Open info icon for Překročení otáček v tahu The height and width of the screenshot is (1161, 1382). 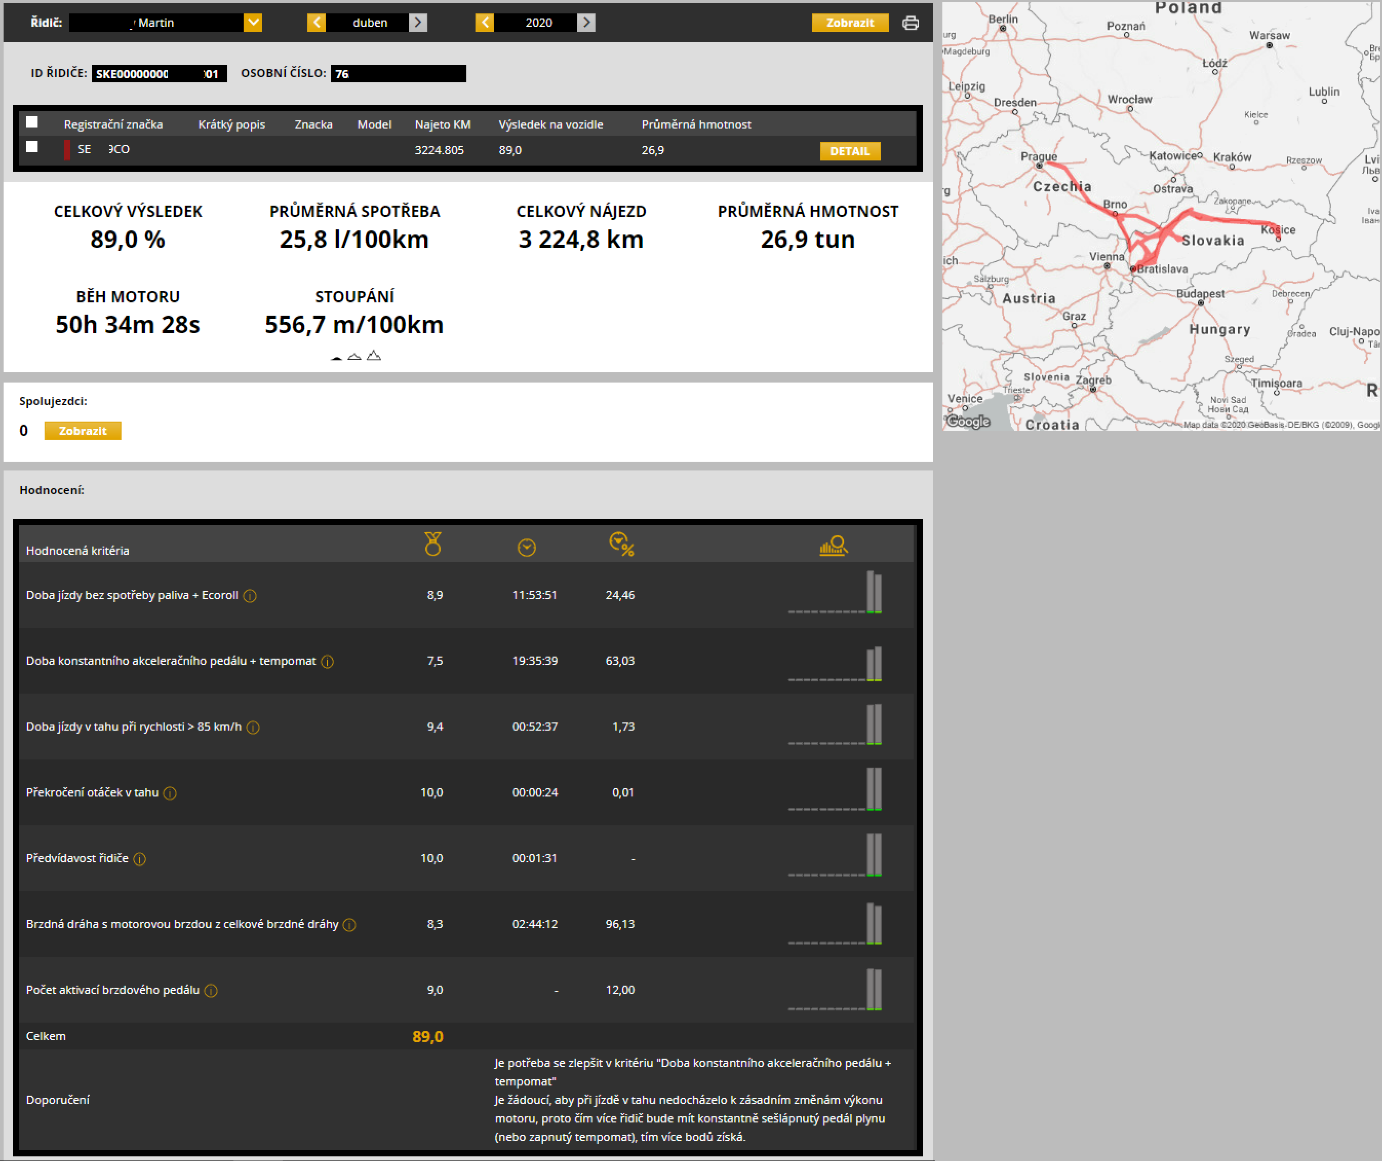click(x=170, y=793)
